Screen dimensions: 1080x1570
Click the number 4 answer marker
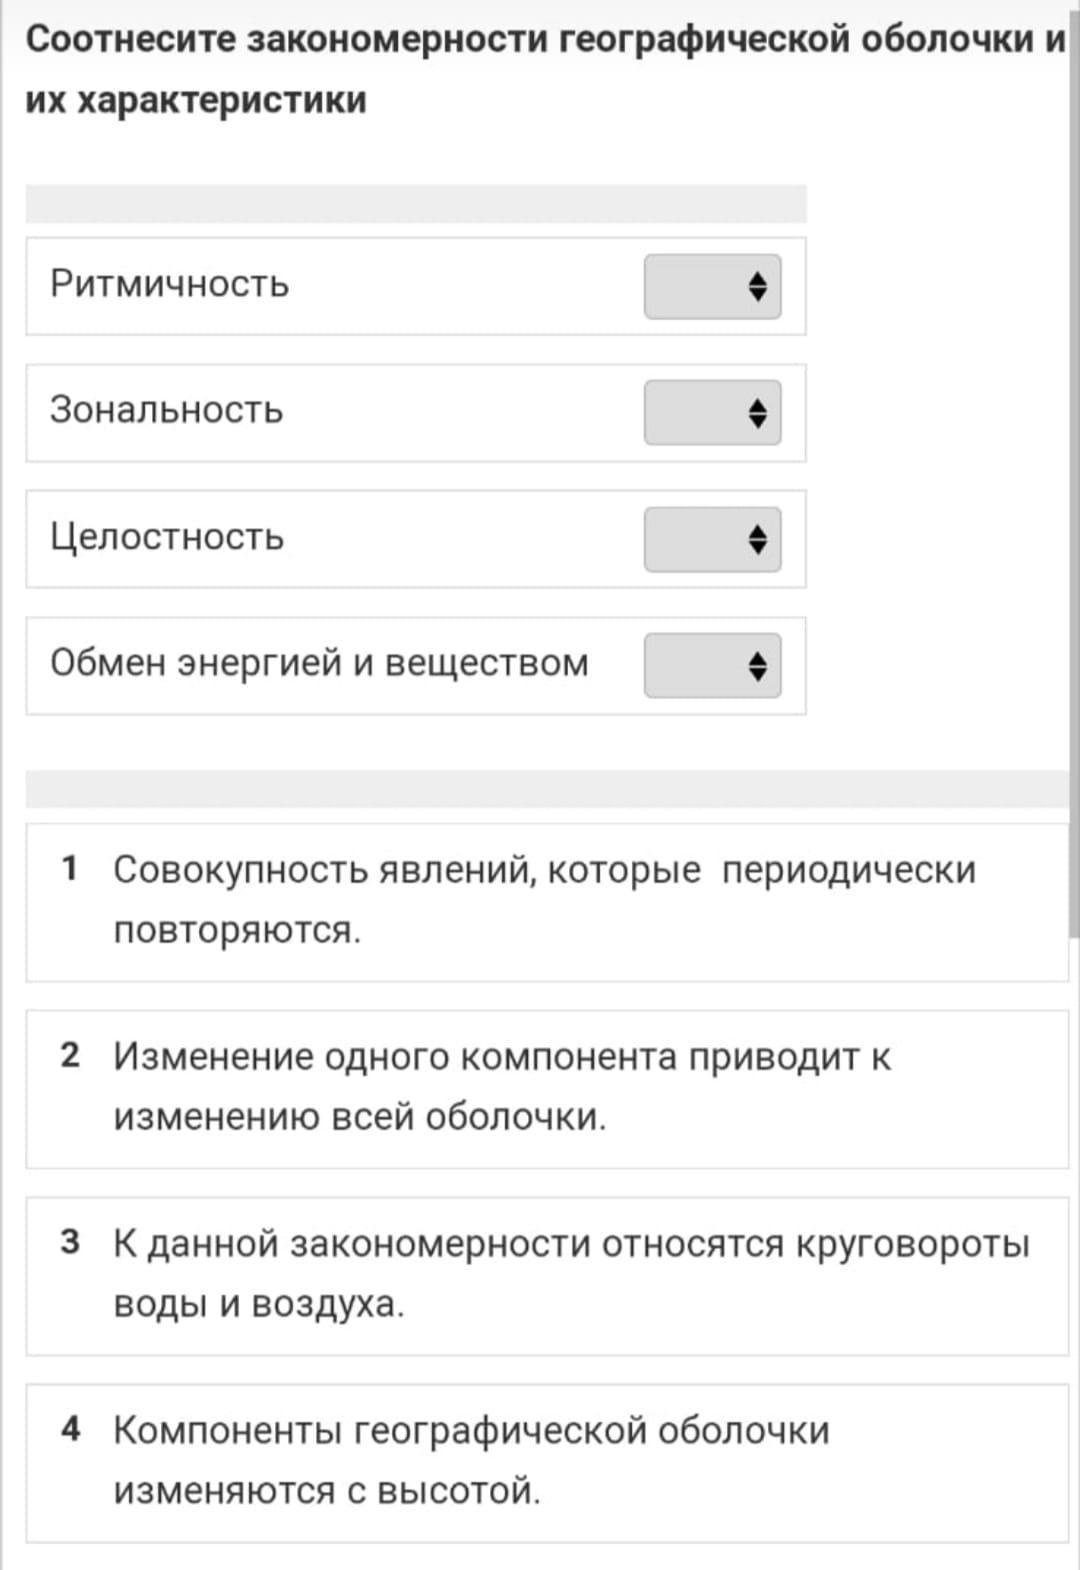(69, 1429)
